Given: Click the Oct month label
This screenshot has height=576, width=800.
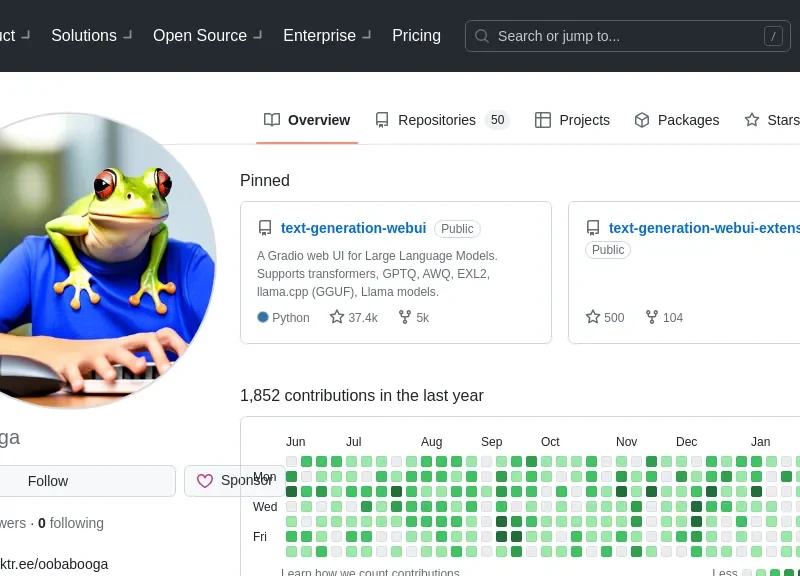Looking at the screenshot, I should 550,441.
